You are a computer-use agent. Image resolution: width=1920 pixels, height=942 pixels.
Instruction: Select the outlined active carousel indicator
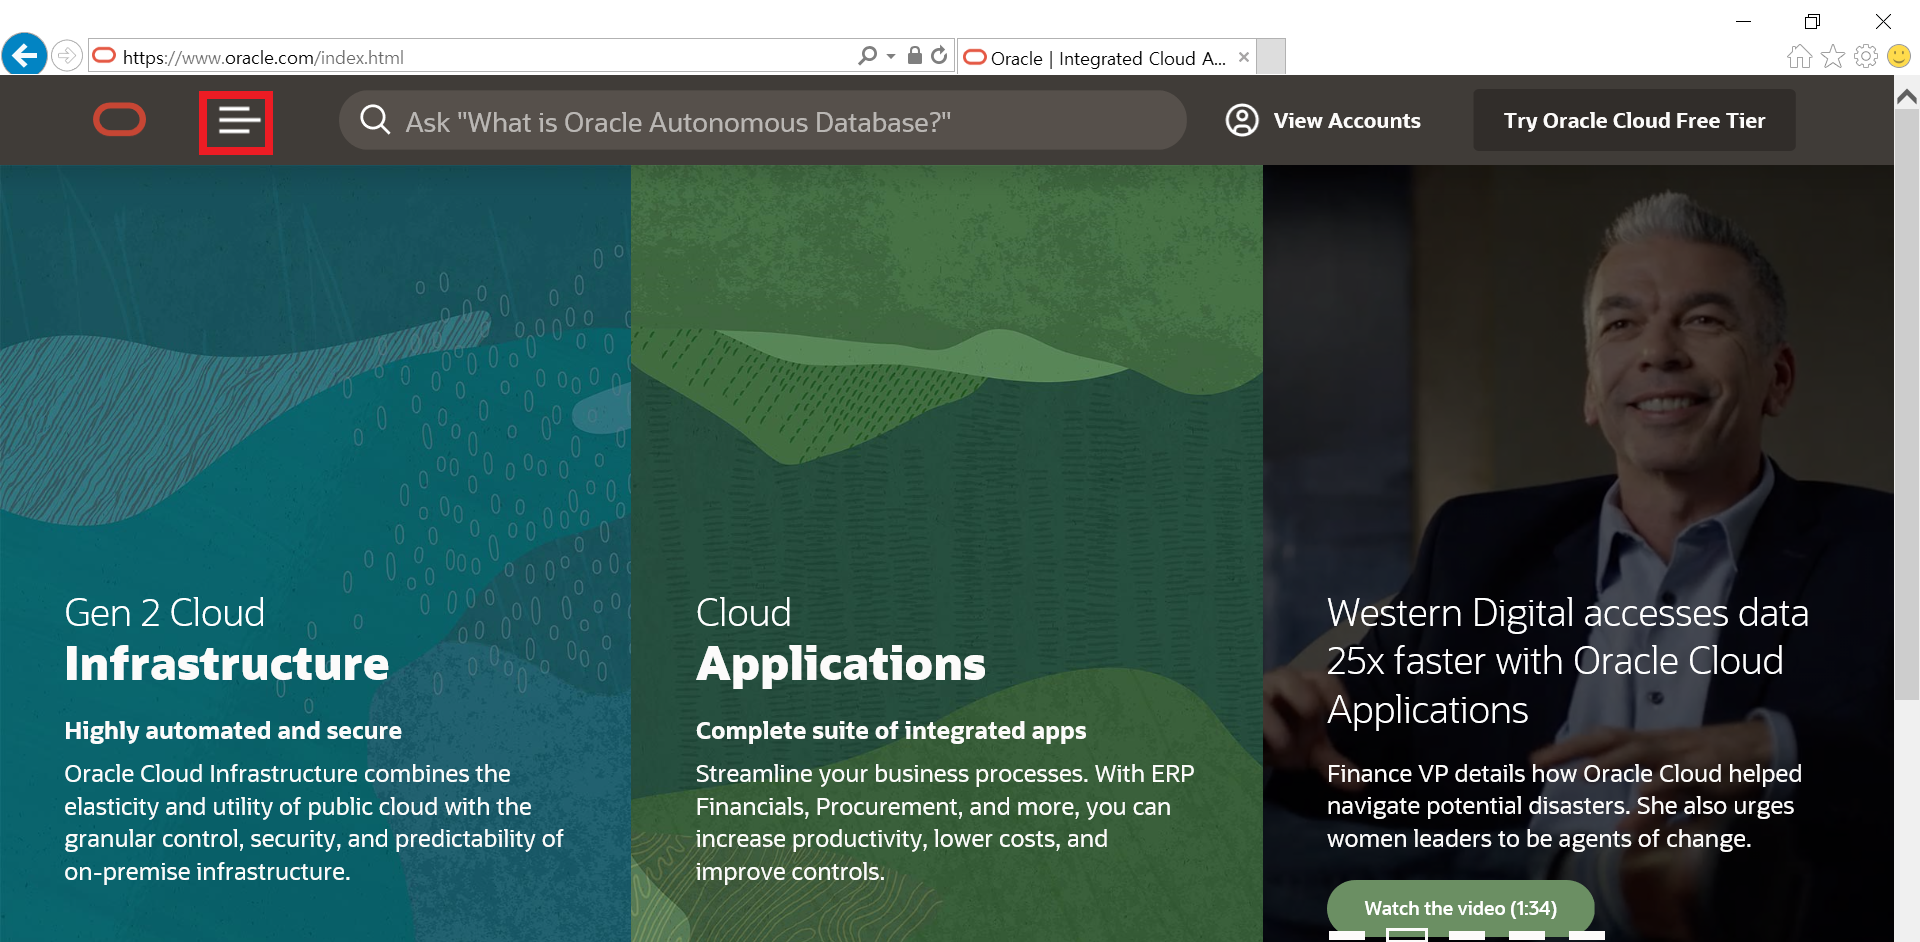click(1407, 935)
